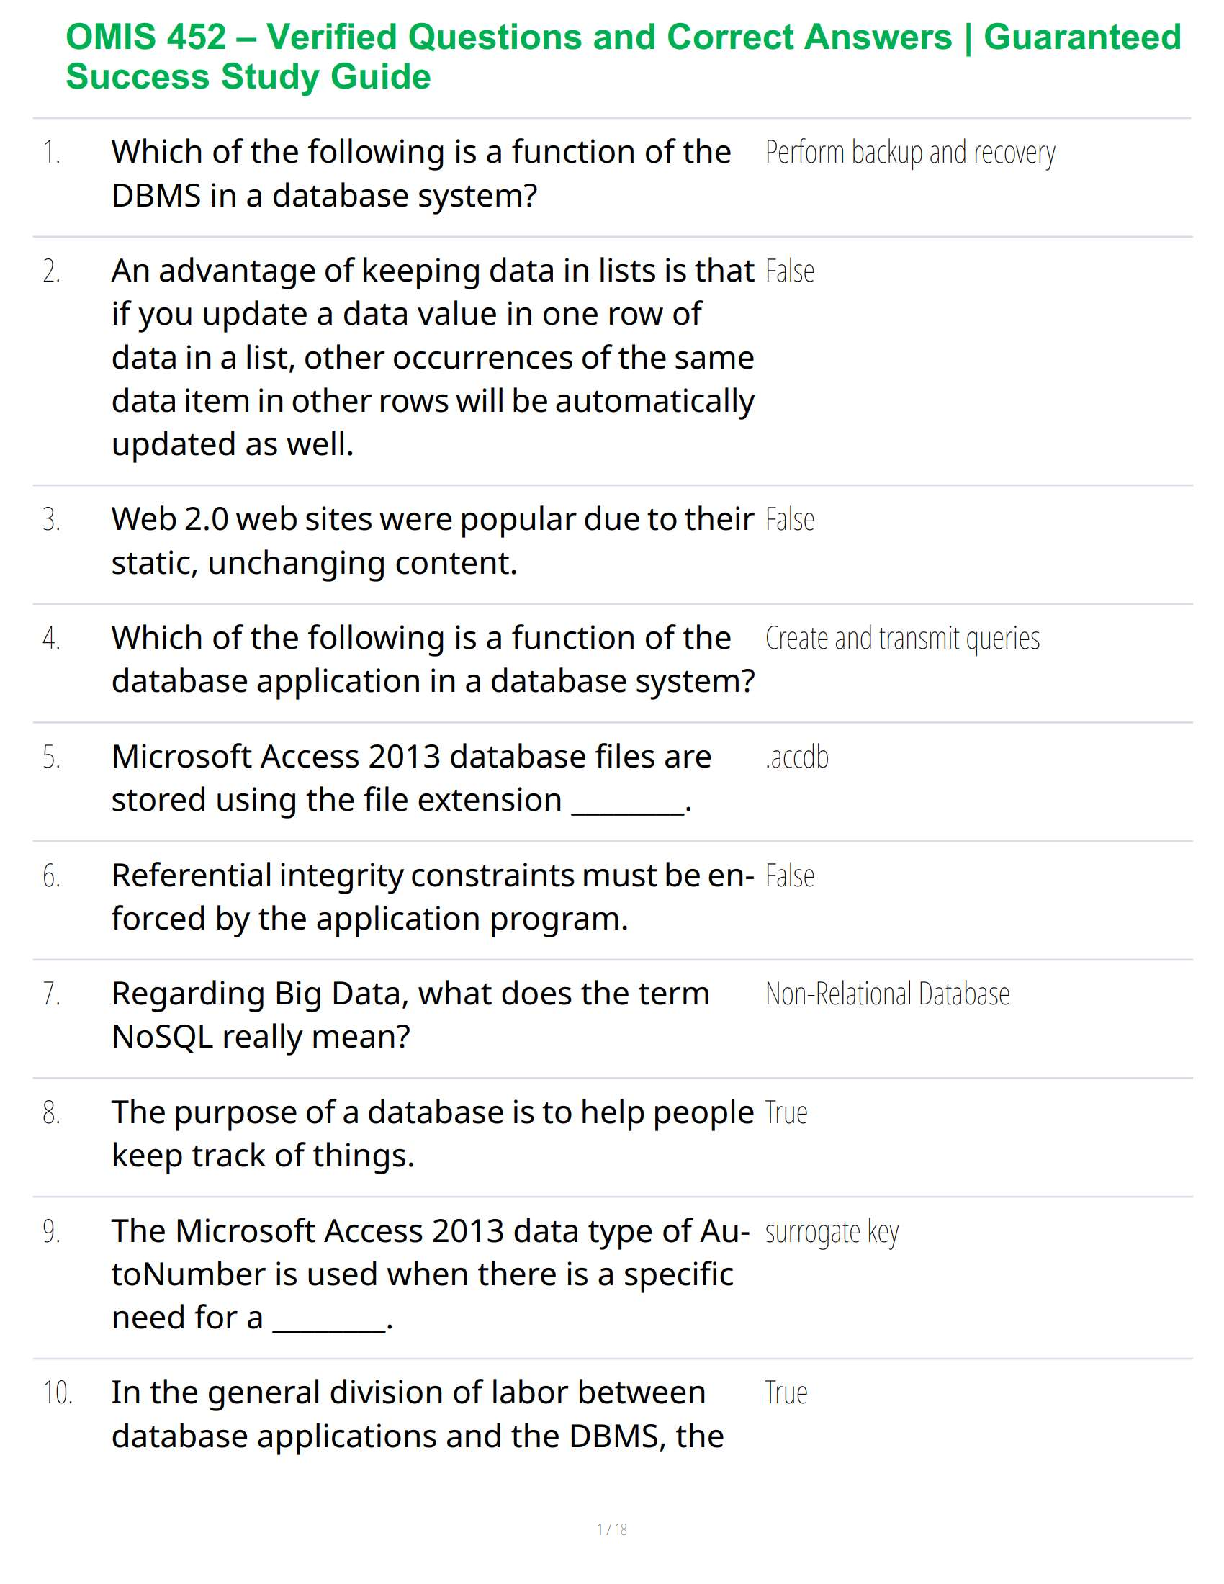
Task: Click the 'False' answer for question 2
Action: [790, 272]
